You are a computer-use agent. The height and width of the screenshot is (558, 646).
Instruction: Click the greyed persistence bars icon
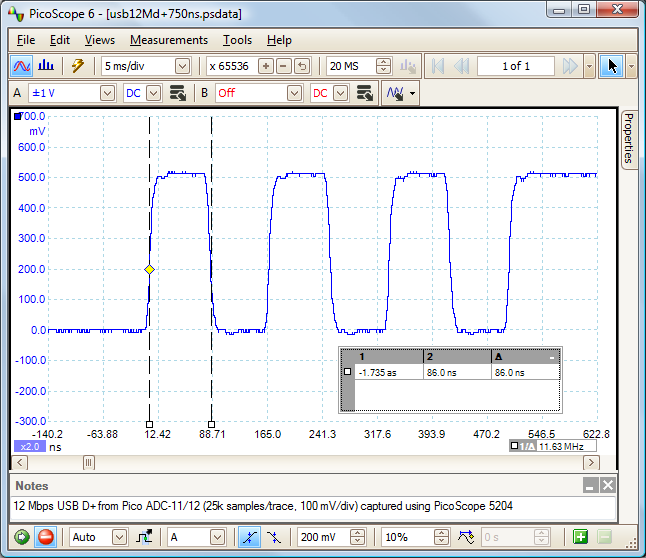[408, 66]
